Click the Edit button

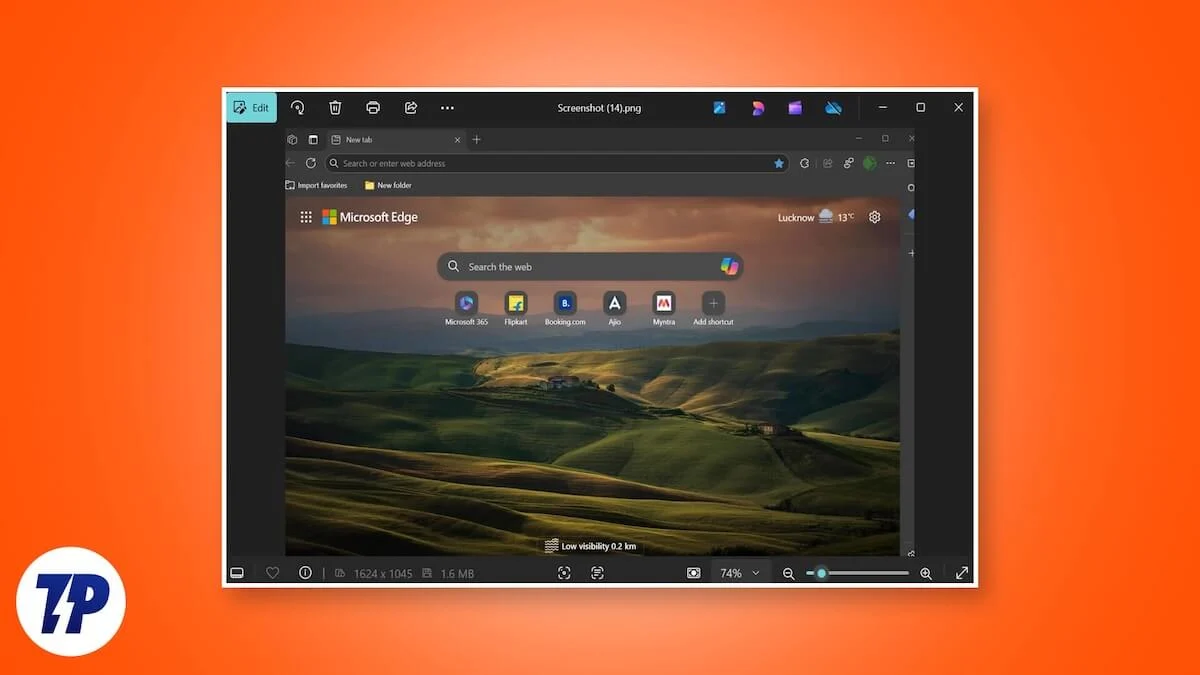pyautogui.click(x=251, y=108)
